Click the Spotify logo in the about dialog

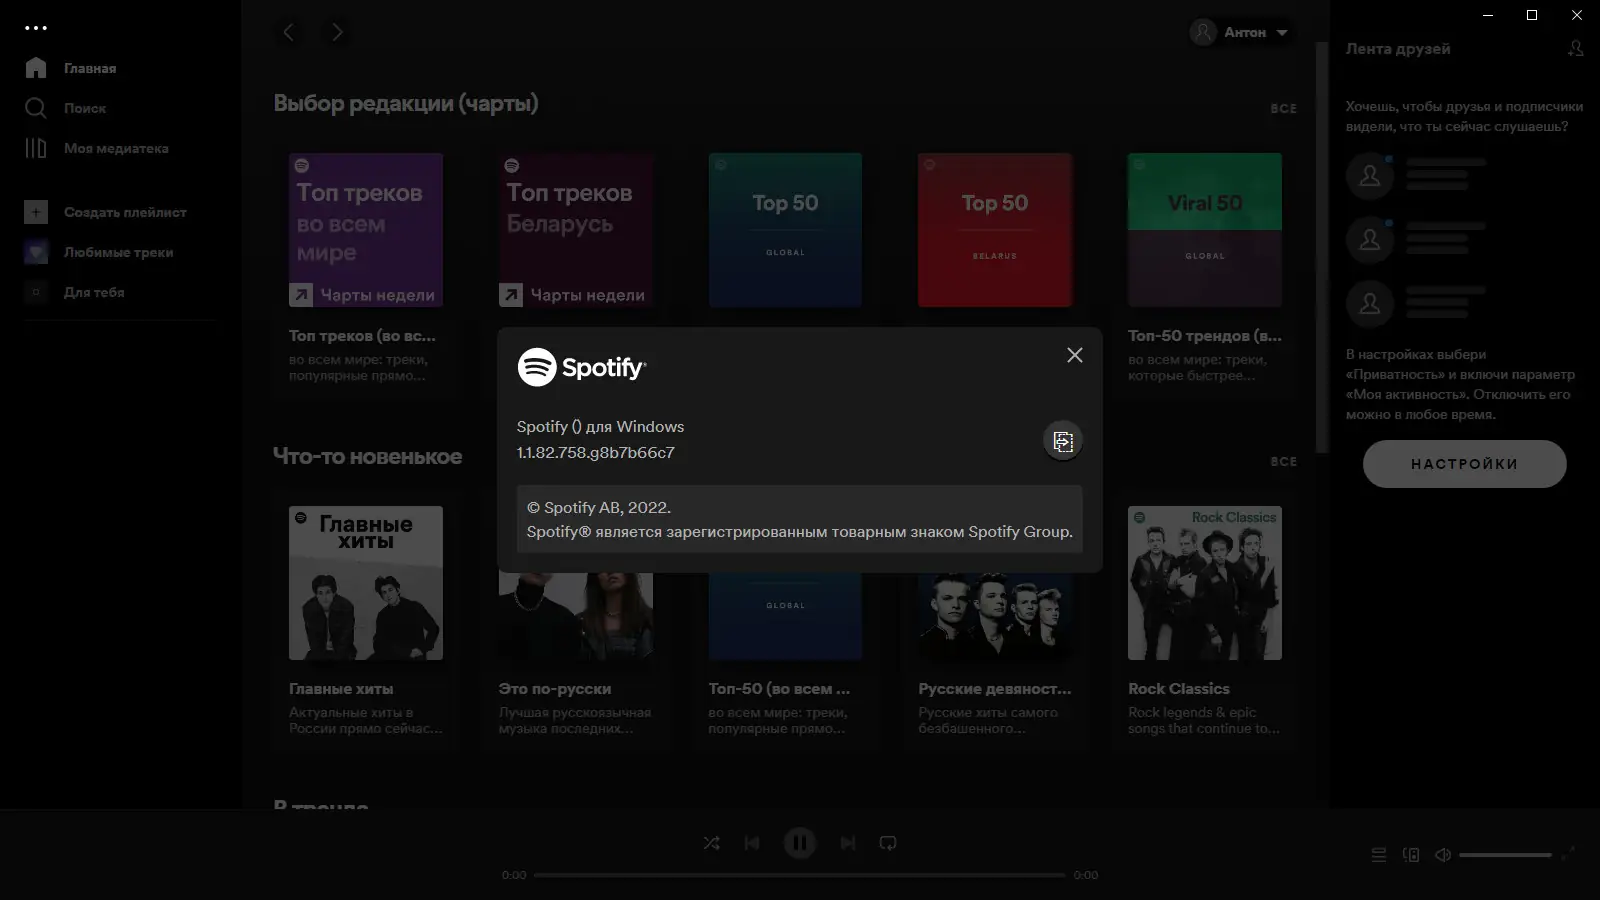tap(582, 367)
